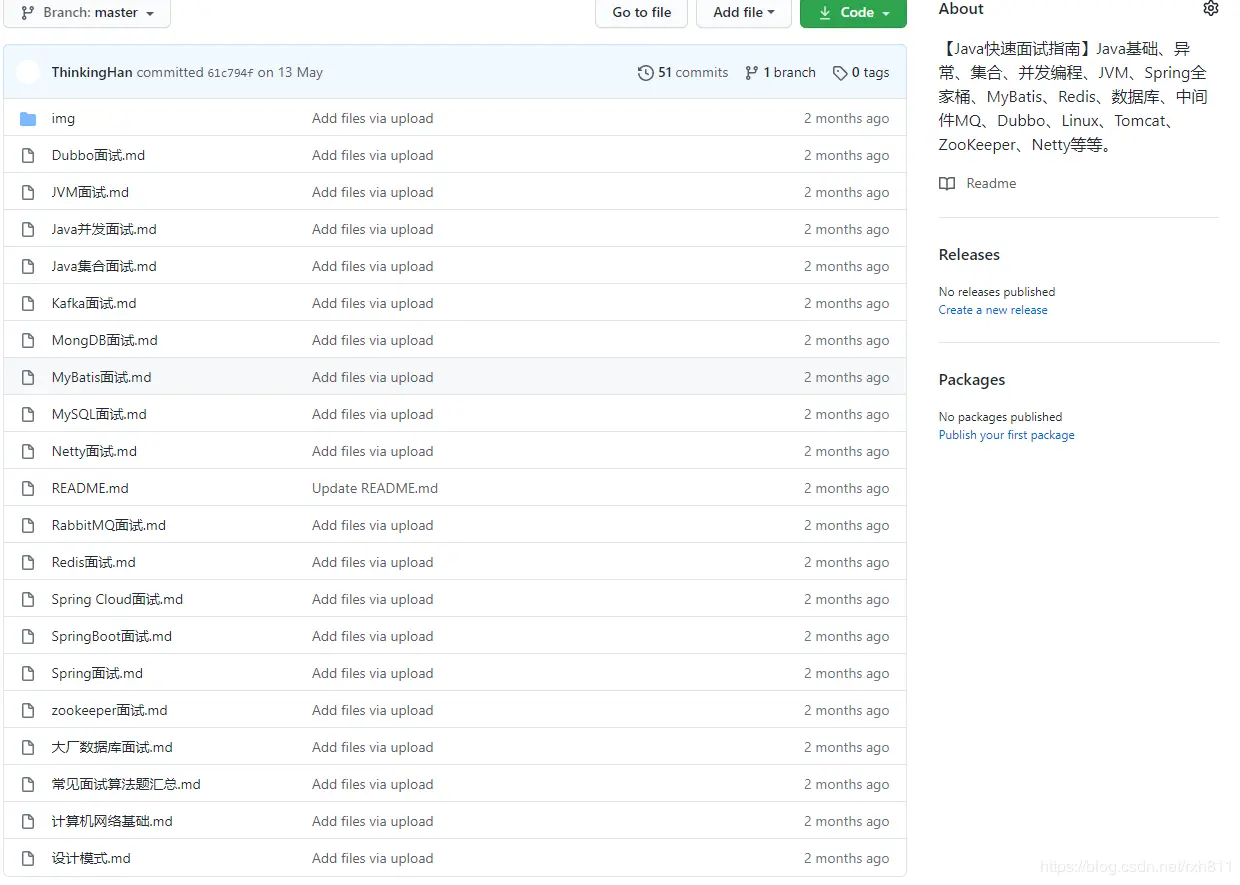Open the Update README.md commit message
Image resolution: width=1240 pixels, height=885 pixels.
(x=375, y=488)
